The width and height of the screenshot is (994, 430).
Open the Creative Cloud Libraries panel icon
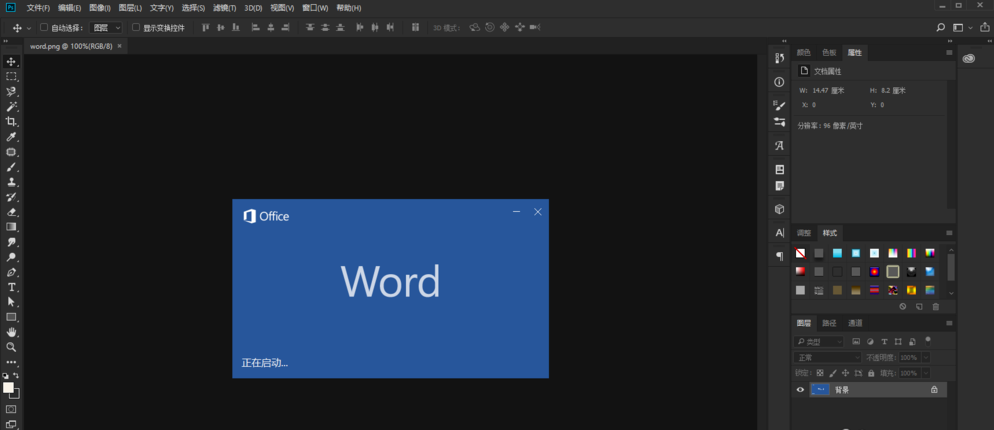coord(968,59)
